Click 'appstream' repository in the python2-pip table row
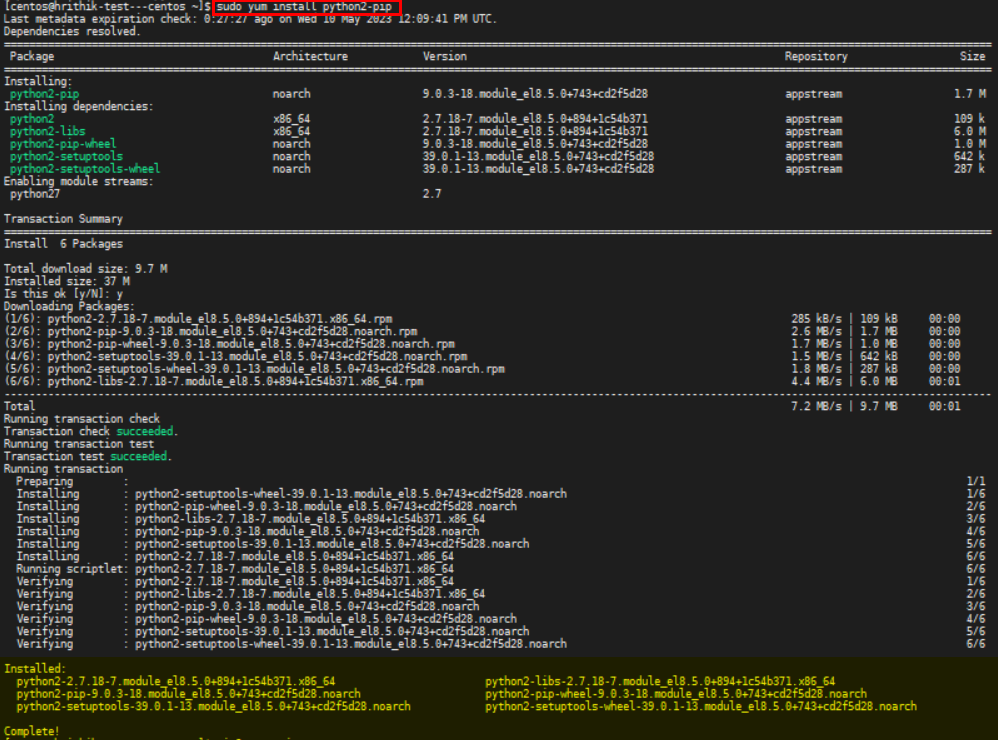This screenshot has height=740, width=998. pyautogui.click(x=813, y=94)
